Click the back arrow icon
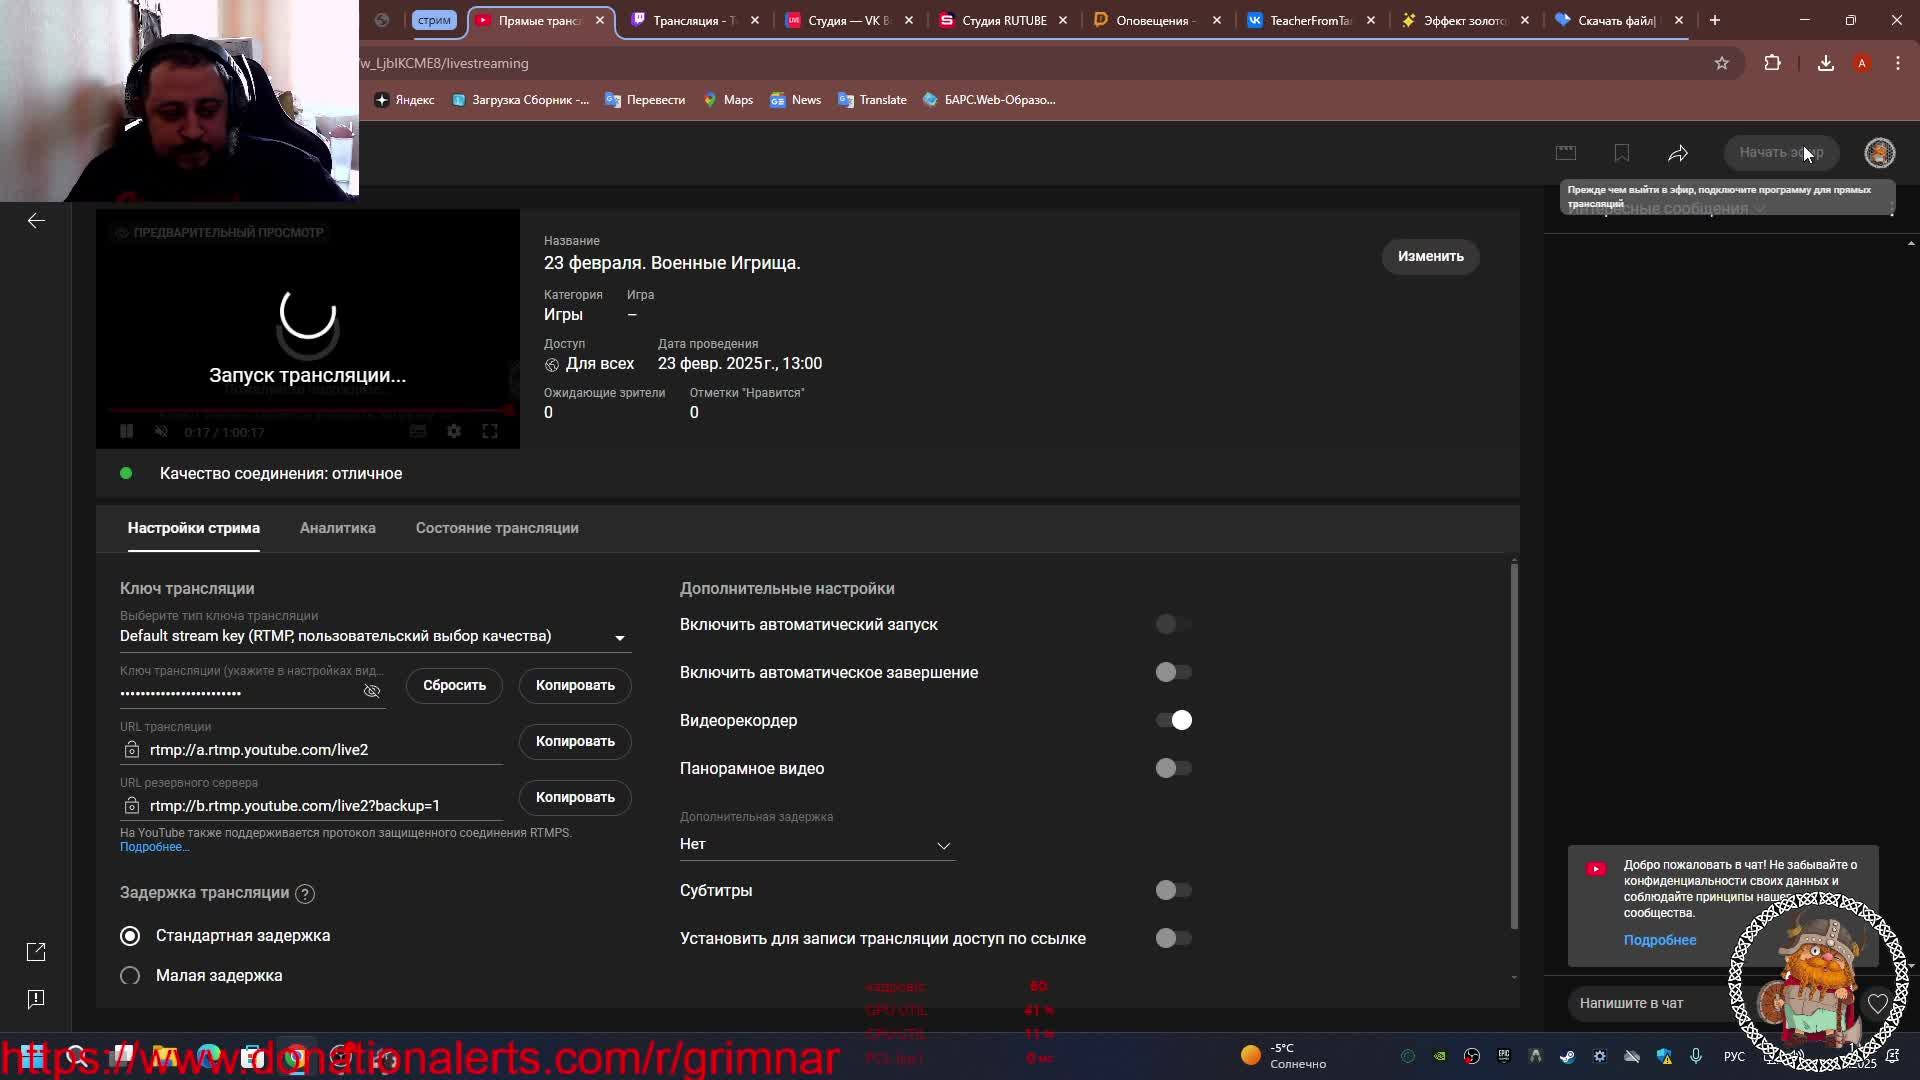The width and height of the screenshot is (1920, 1080). click(x=36, y=221)
